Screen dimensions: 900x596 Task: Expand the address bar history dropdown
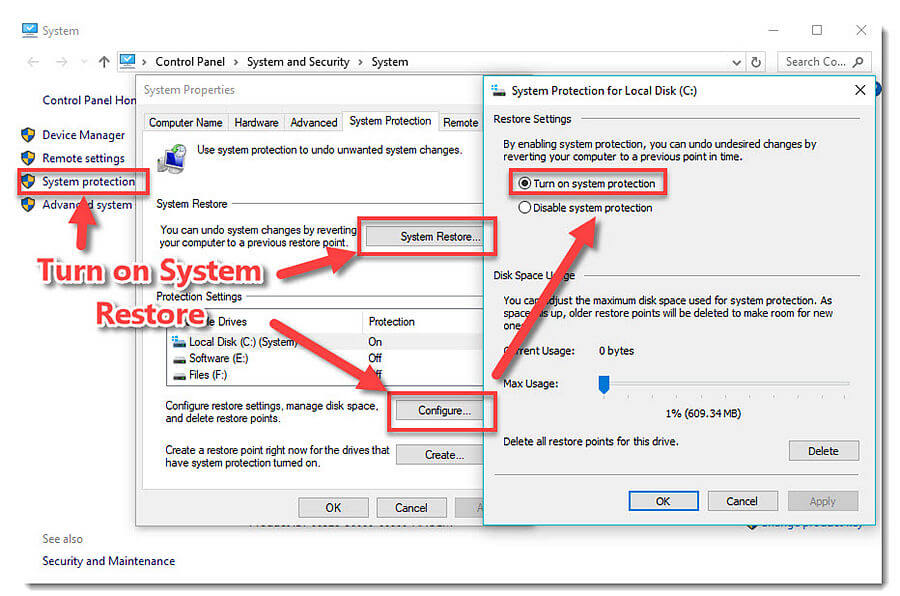tap(736, 62)
